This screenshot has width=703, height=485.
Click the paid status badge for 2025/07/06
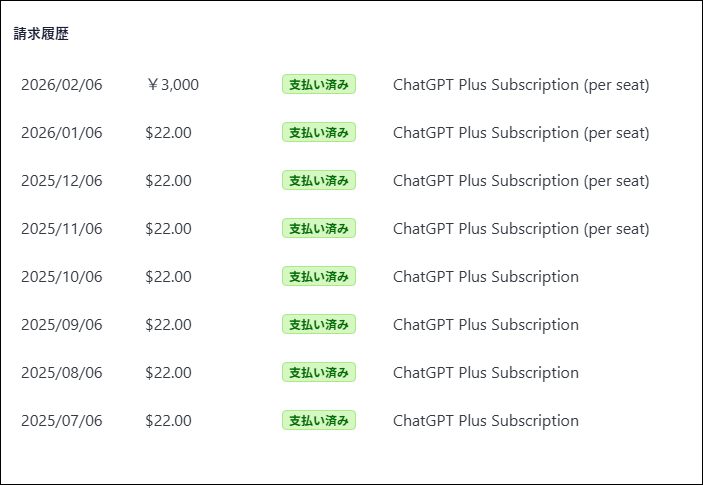click(x=319, y=421)
